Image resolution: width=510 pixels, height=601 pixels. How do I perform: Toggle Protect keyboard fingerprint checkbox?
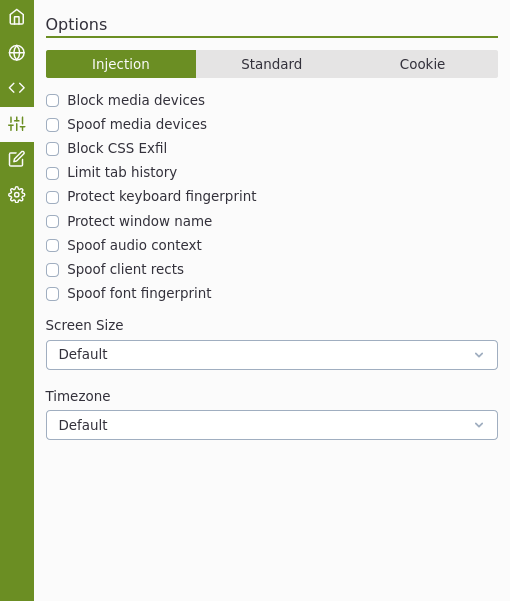tap(52, 197)
